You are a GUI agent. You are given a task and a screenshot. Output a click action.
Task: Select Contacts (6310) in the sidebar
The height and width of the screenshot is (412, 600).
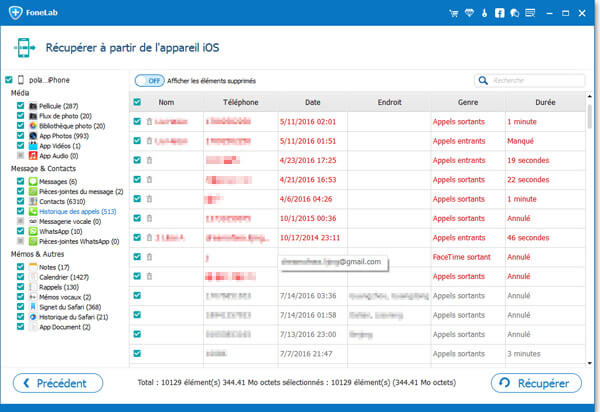[64, 201]
